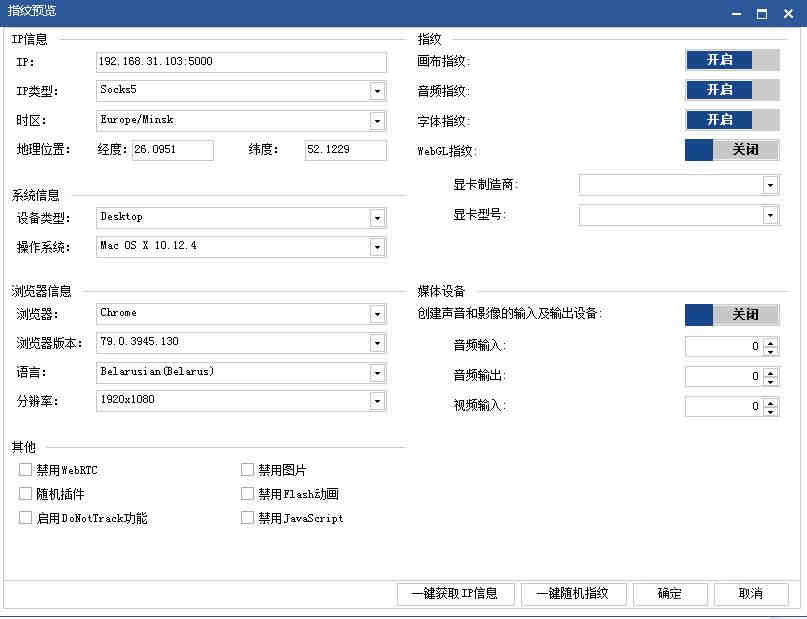Screen dimensions: 807x619
Task: Check the 启用DoNotTrack功能 checkbox
Action: coord(25,517)
